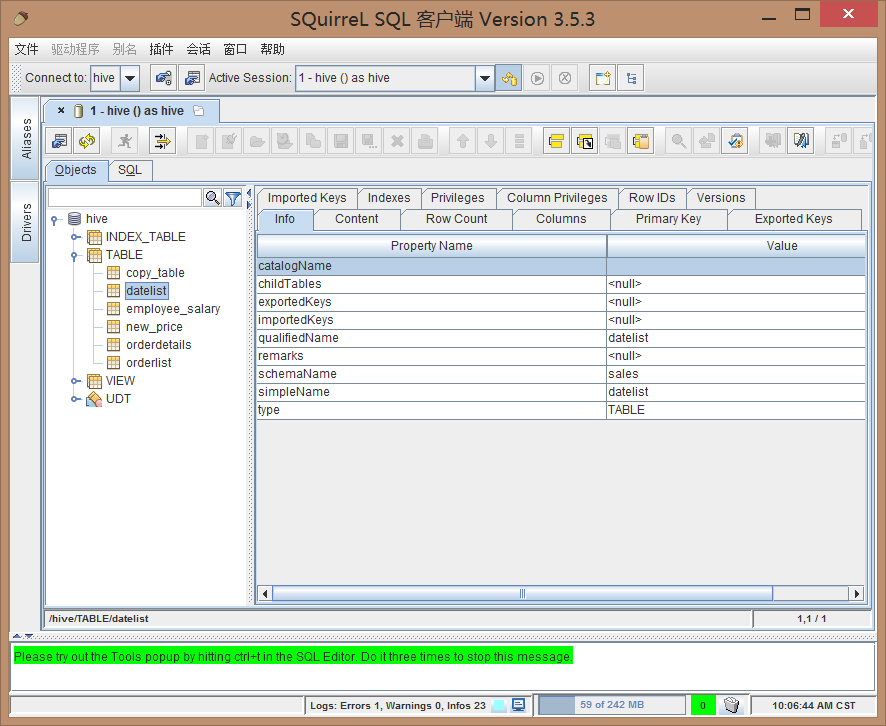
Task: Click the small window icon on the session tab
Action: (198, 111)
